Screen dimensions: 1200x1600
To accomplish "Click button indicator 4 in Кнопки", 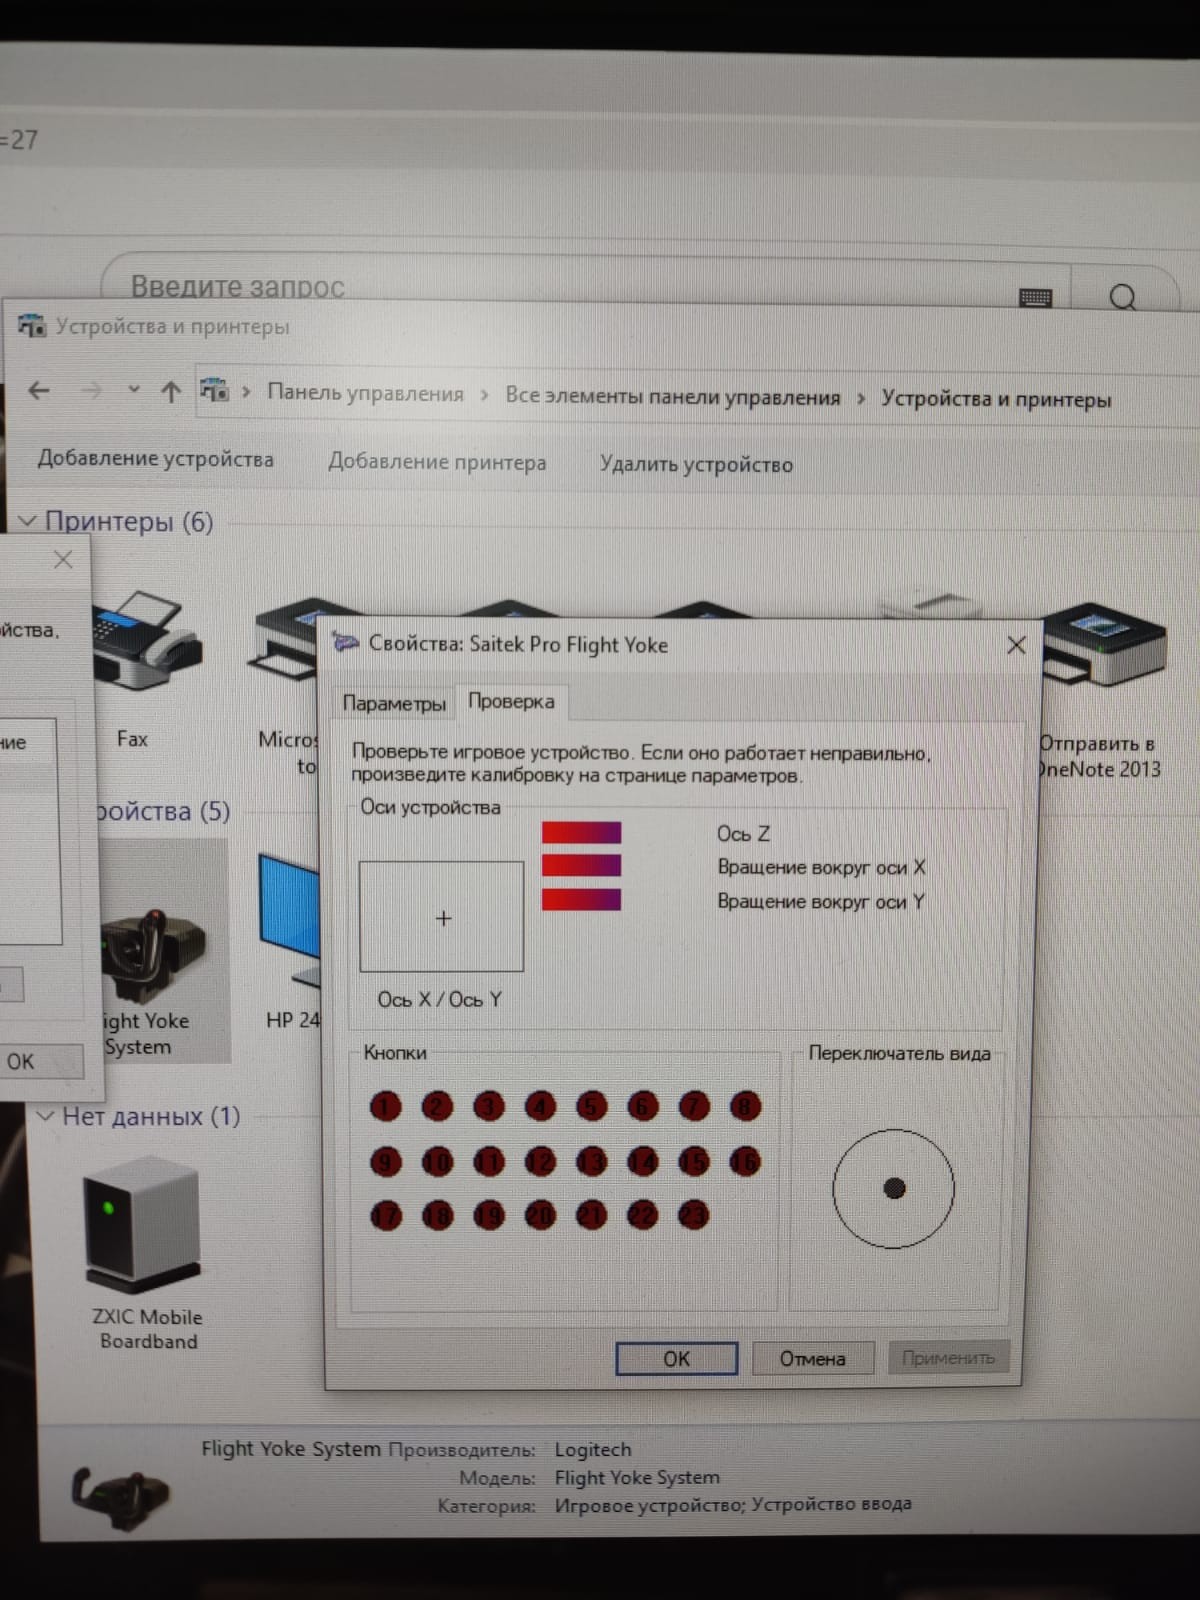I will click(540, 1106).
